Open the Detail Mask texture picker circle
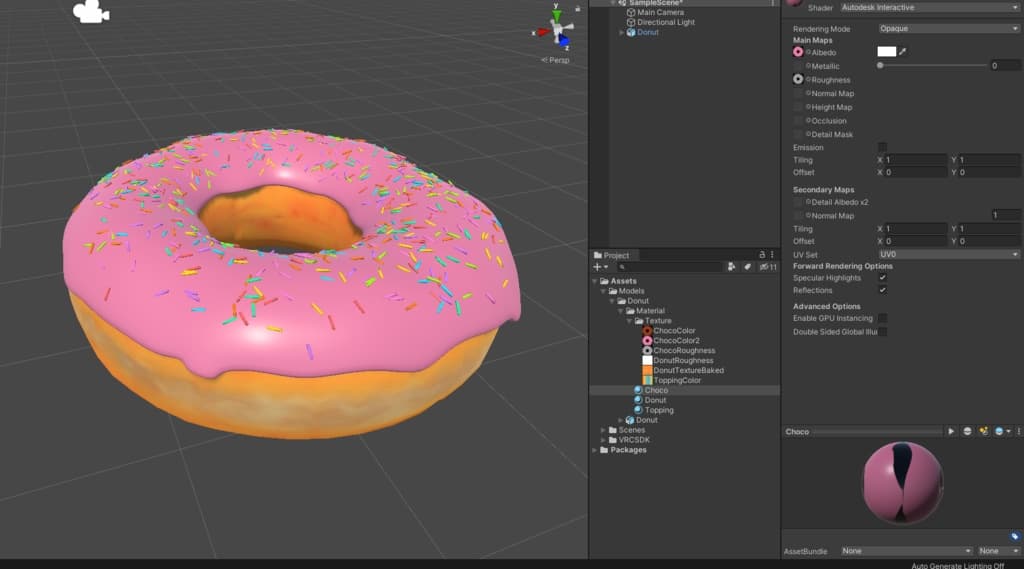The height and width of the screenshot is (569, 1024). 808,134
